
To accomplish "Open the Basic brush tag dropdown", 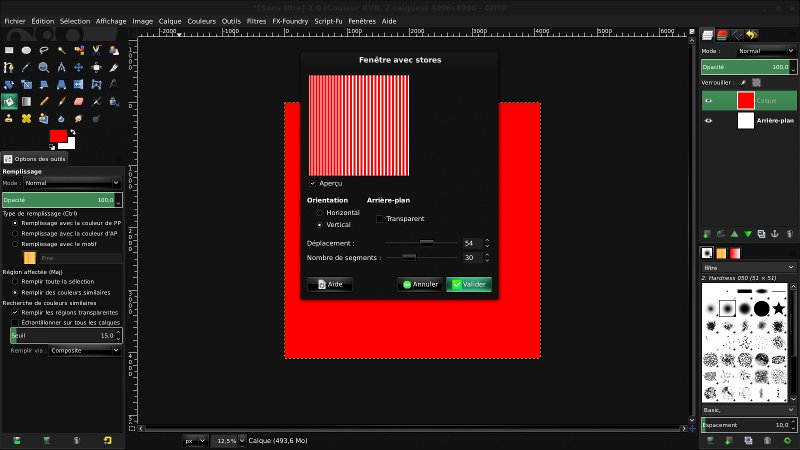I will click(748, 410).
